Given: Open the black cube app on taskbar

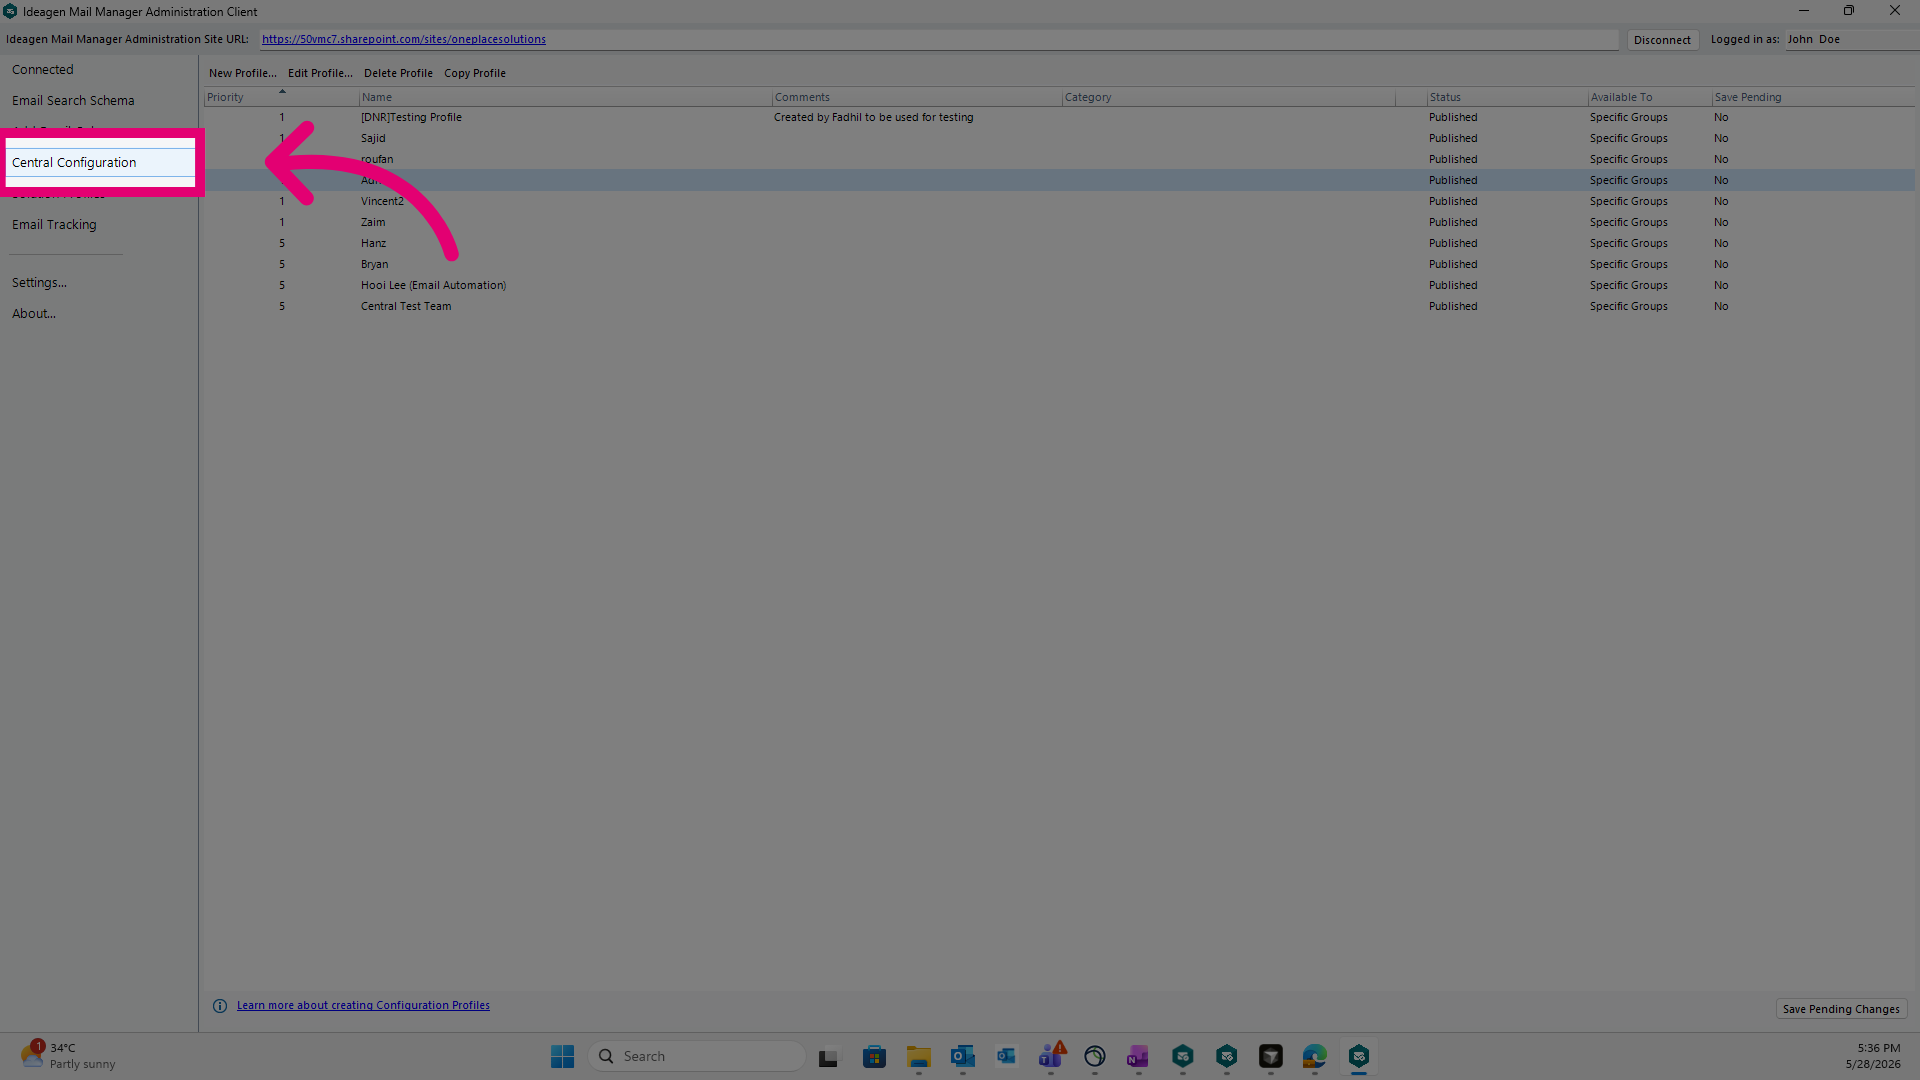Looking at the screenshot, I should pyautogui.click(x=1270, y=1057).
